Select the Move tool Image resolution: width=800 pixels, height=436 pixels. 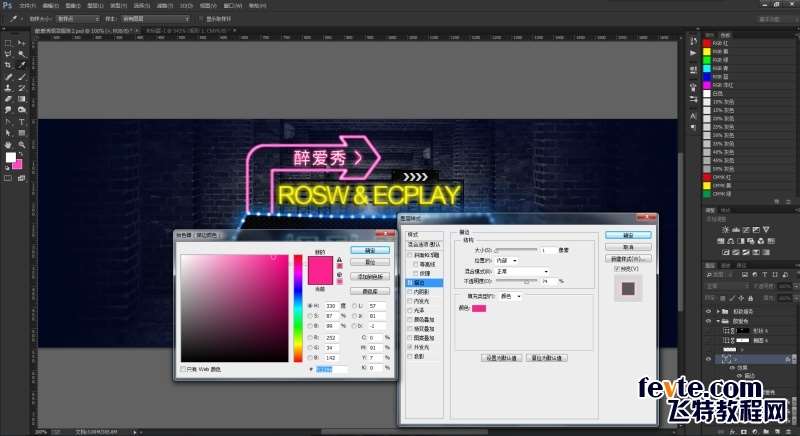[x=21, y=43]
